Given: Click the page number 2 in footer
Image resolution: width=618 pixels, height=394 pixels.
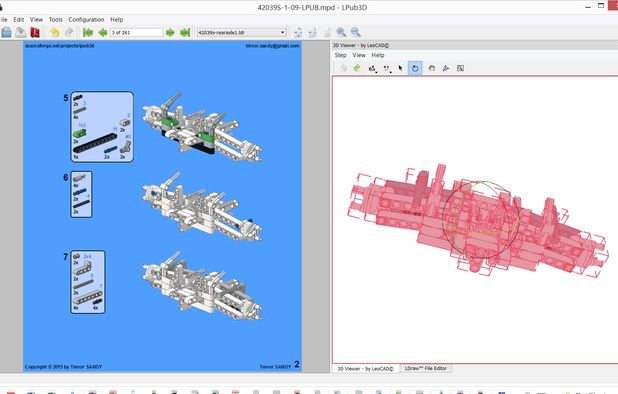Looking at the screenshot, I should (297, 365).
